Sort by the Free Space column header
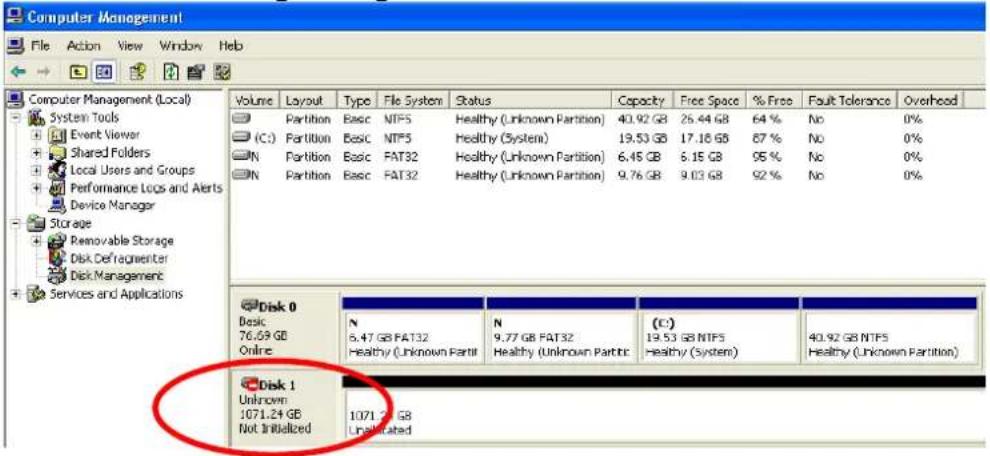This screenshot has height=456, width=990. click(709, 100)
